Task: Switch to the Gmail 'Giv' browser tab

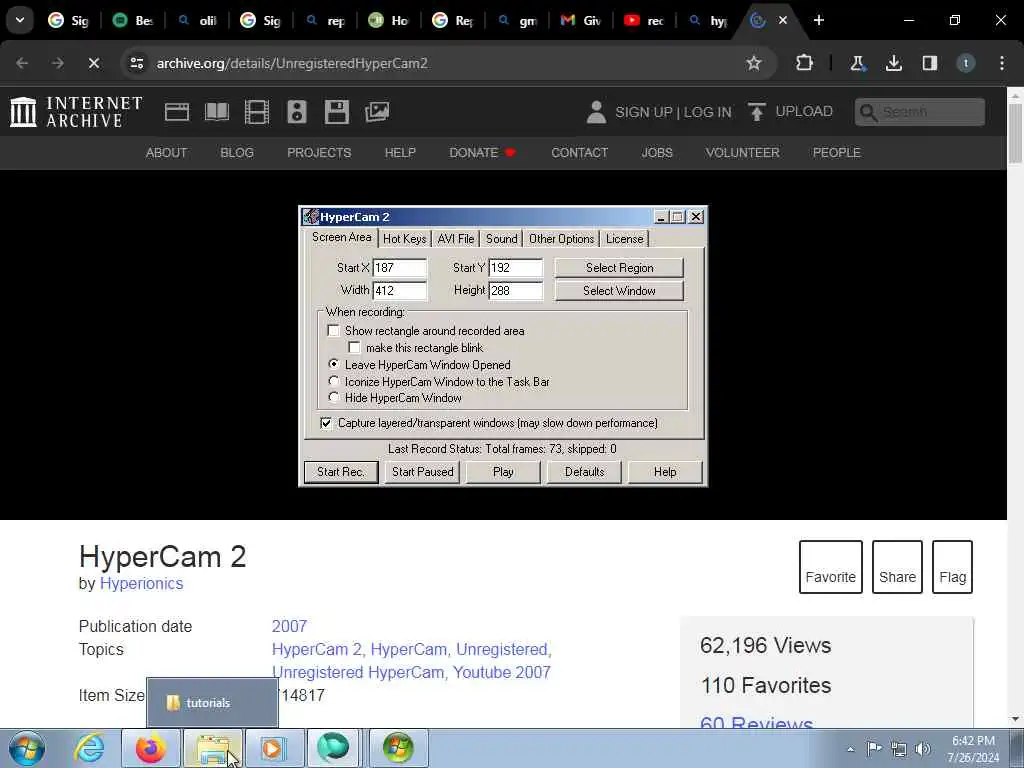Action: [581, 20]
